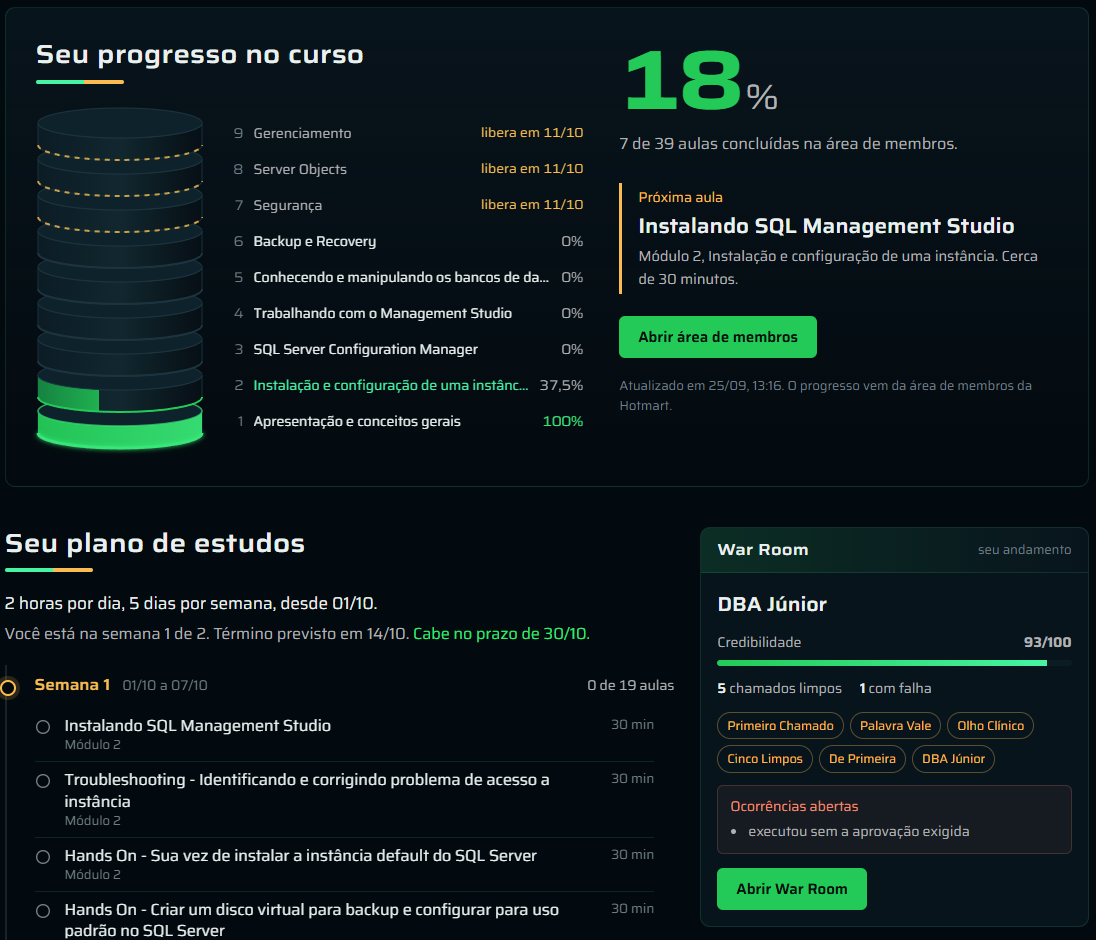Image resolution: width=1096 pixels, height=940 pixels.
Task: Click 7 de 39 aulas concluídas text
Action: tap(788, 144)
